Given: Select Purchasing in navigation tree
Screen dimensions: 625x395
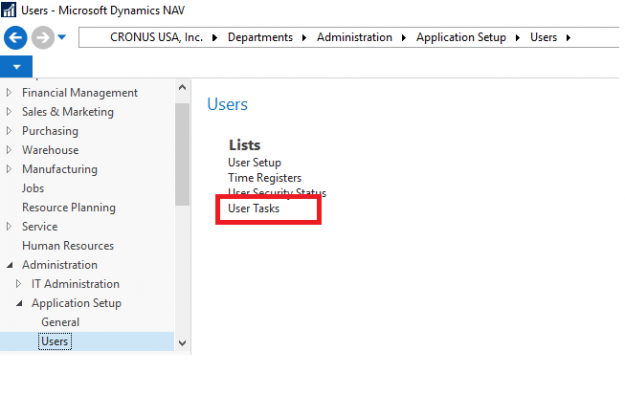Looking at the screenshot, I should pos(50,131).
